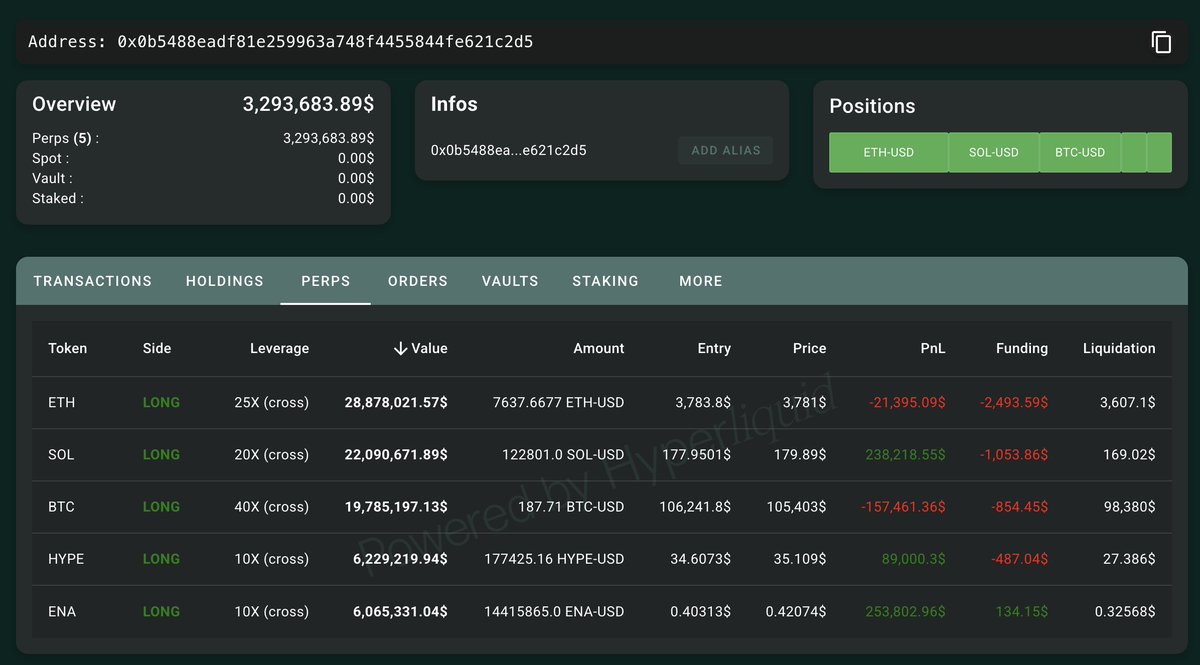Sort table by Price column header
The width and height of the screenshot is (1200, 665).
click(810, 348)
